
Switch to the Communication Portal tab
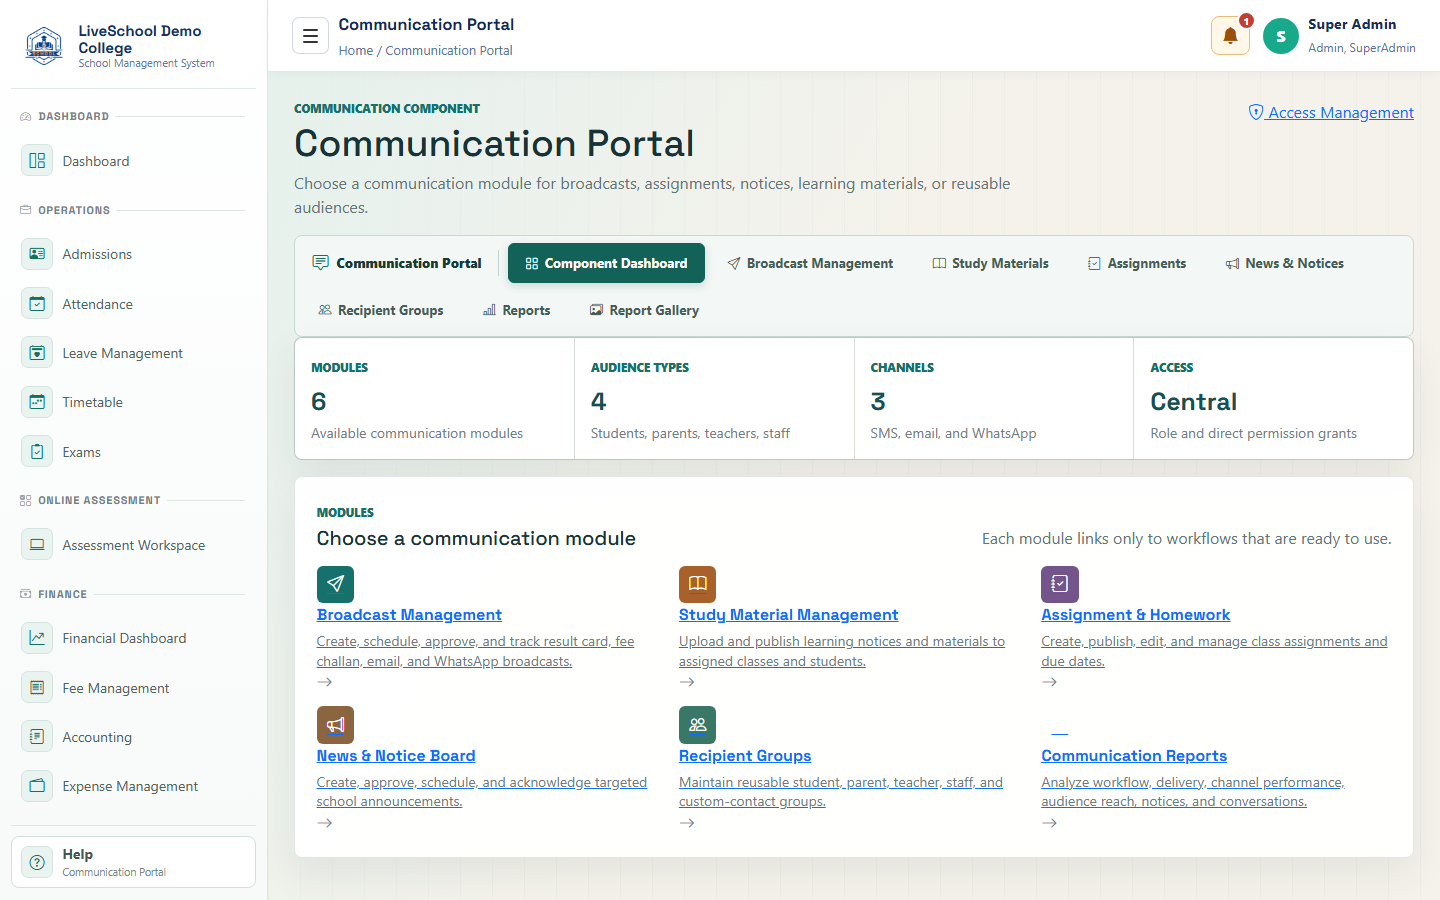point(397,263)
